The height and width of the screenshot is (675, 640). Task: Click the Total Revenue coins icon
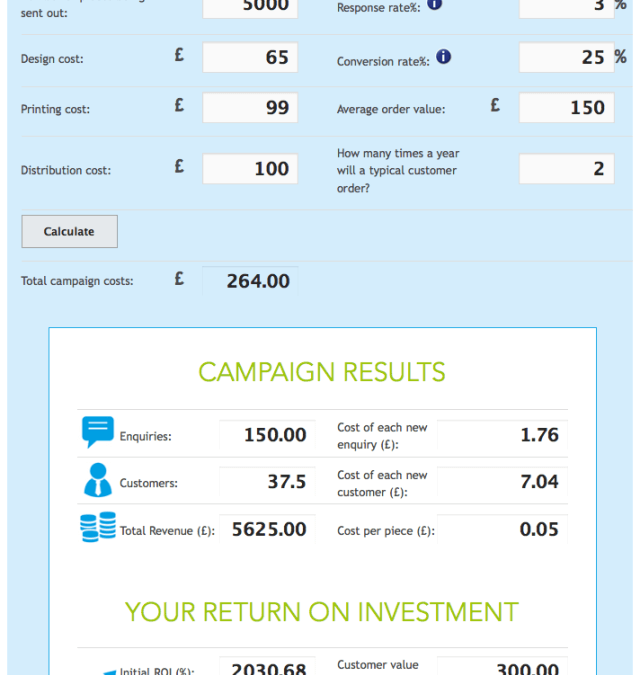(x=98, y=527)
